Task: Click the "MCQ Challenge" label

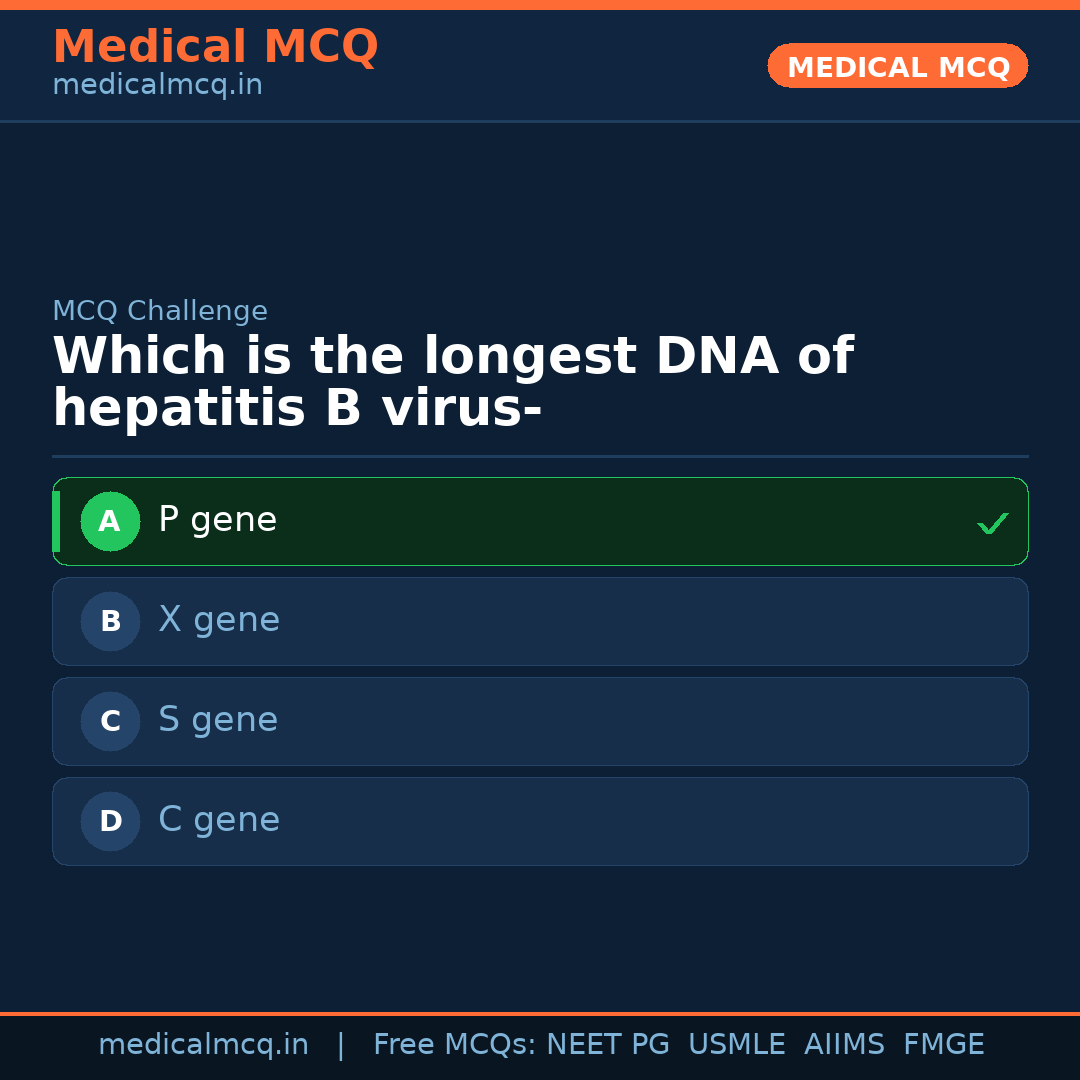Action: point(160,311)
